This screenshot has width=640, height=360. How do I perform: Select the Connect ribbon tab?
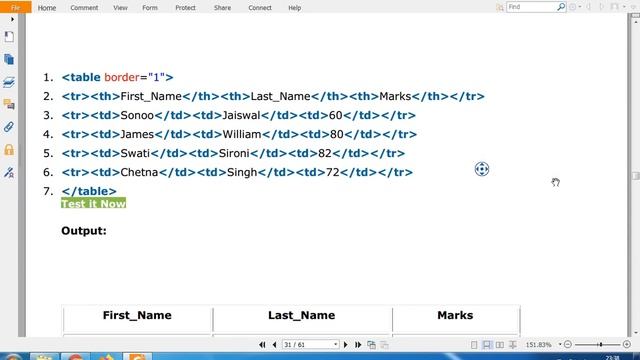260,8
